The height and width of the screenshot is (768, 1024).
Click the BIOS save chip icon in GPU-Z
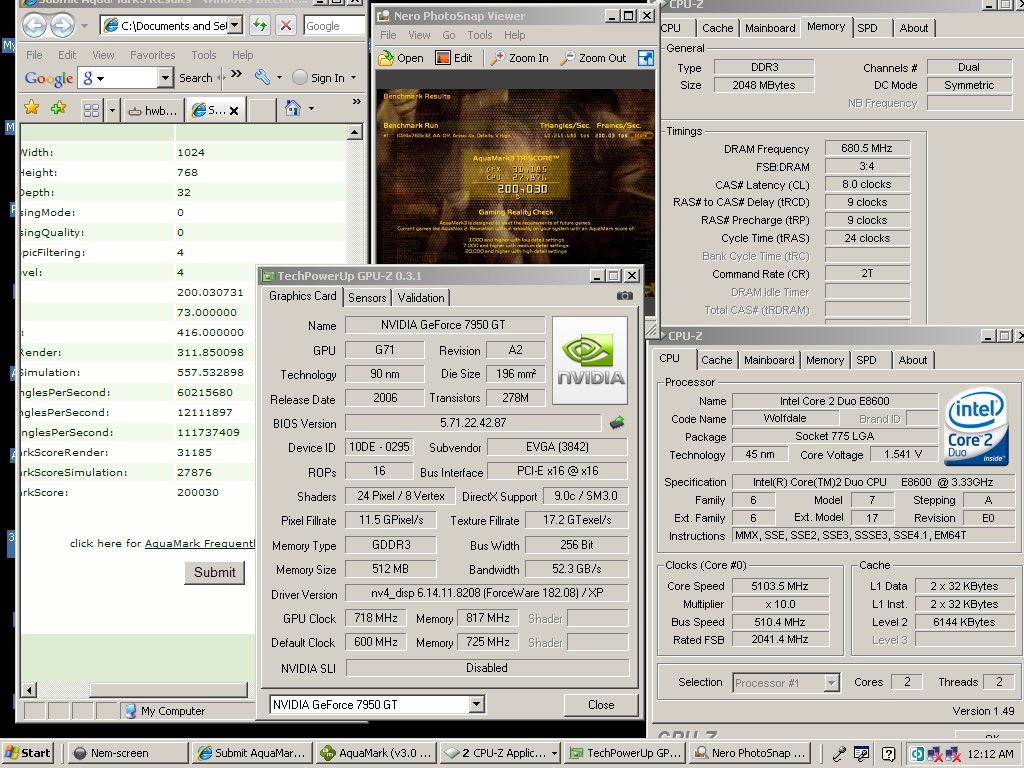616,423
